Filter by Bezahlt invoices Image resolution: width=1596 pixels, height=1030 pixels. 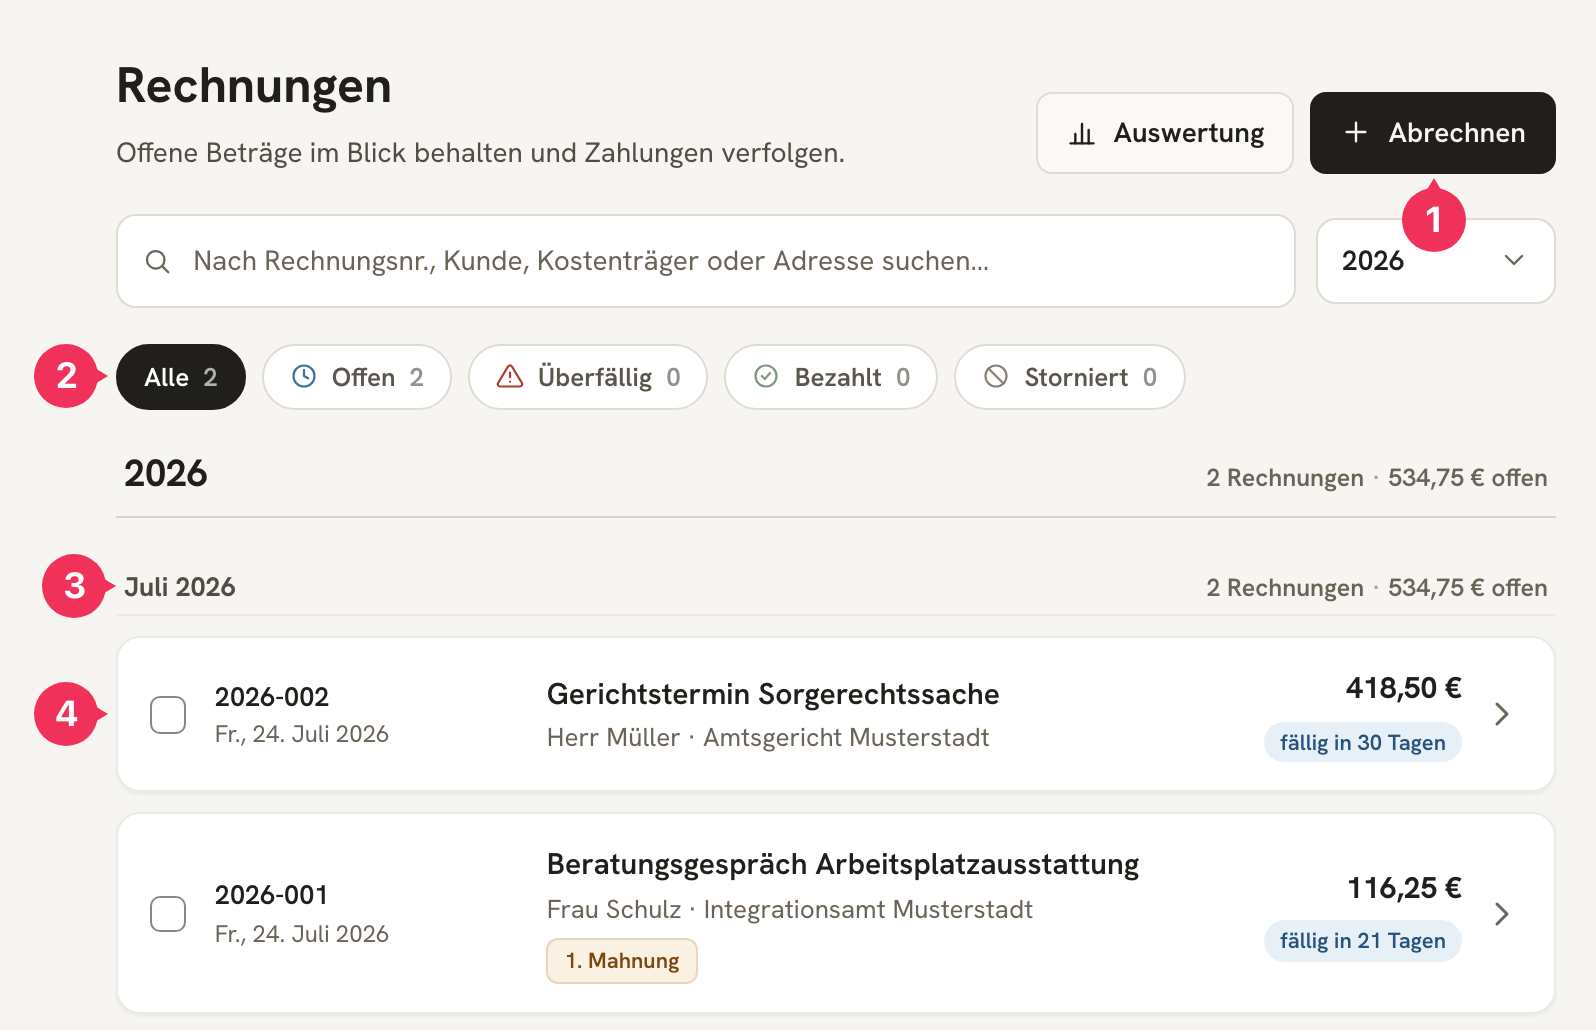tap(831, 377)
